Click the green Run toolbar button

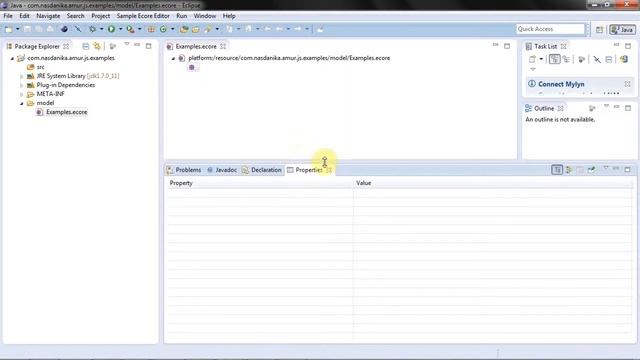[111, 29]
